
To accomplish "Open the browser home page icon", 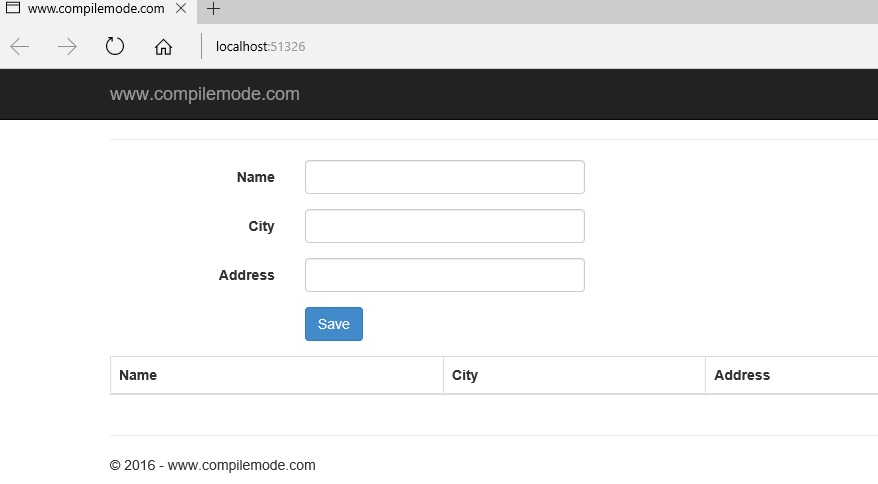I will point(163,47).
